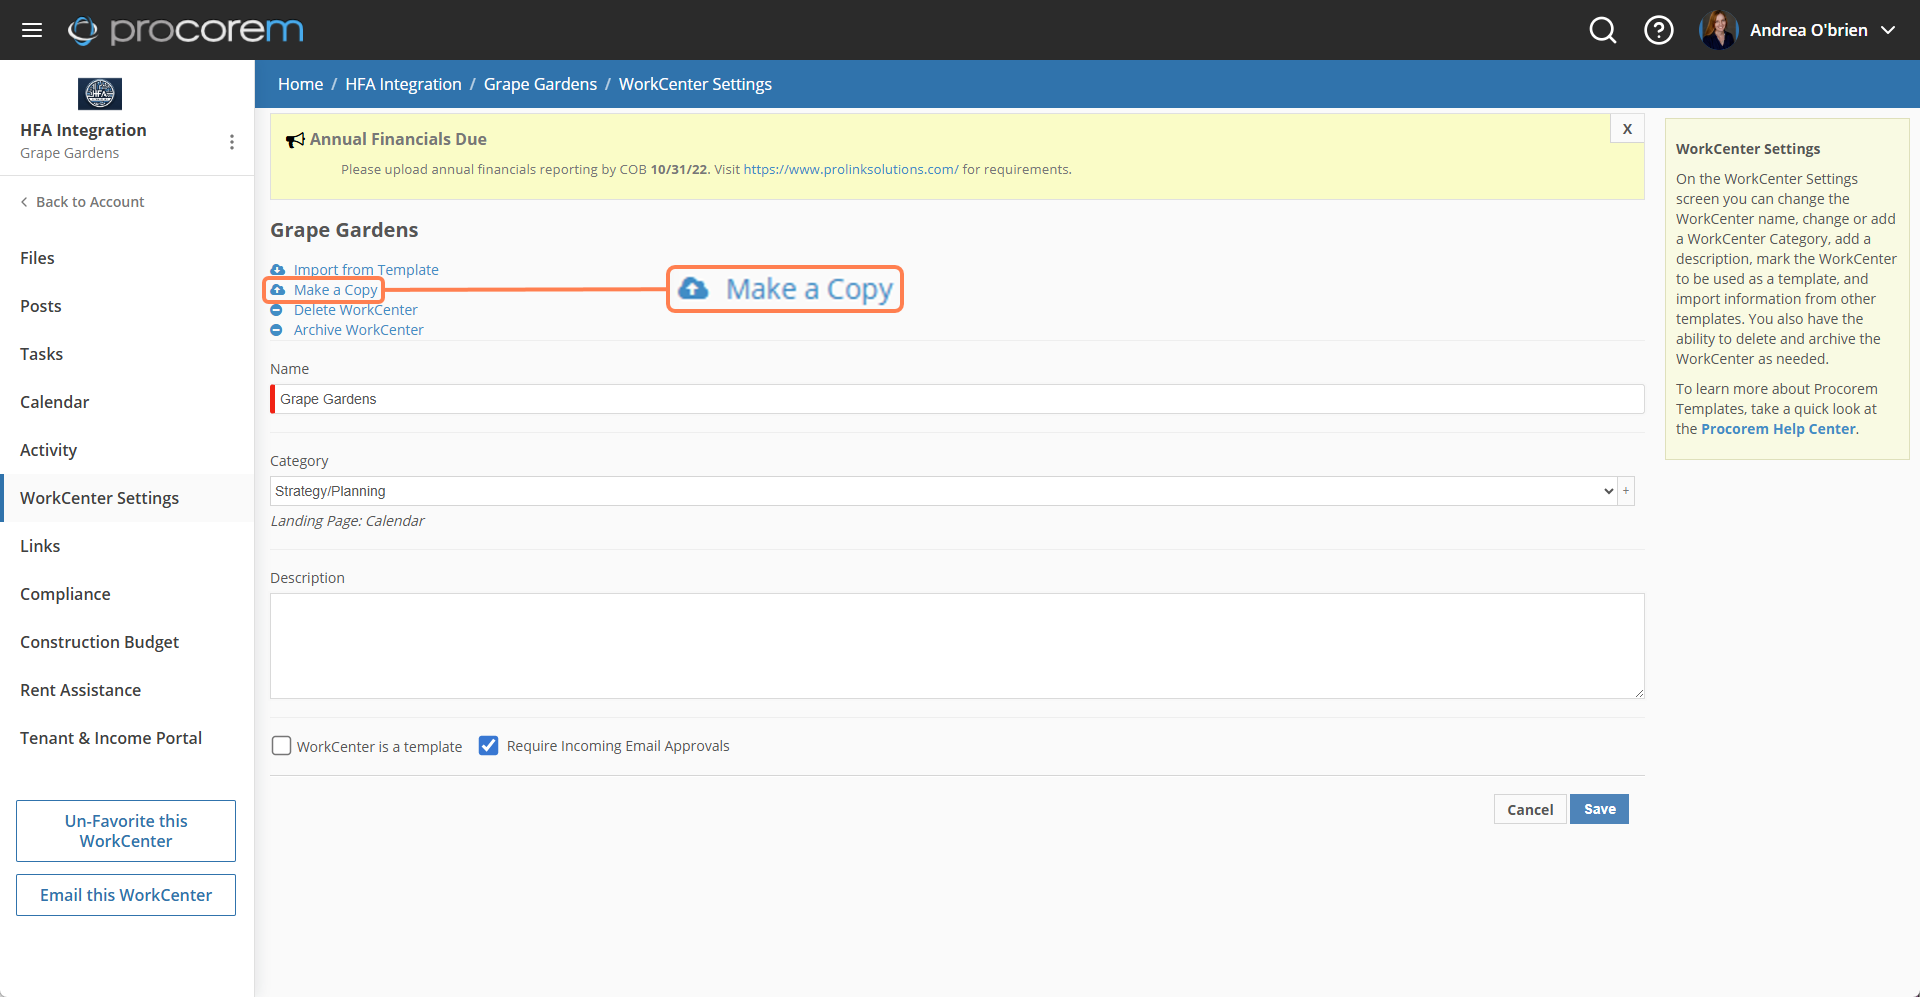Go to WorkCenter Settings breadcrumb
Image resolution: width=1920 pixels, height=997 pixels.
695,84
